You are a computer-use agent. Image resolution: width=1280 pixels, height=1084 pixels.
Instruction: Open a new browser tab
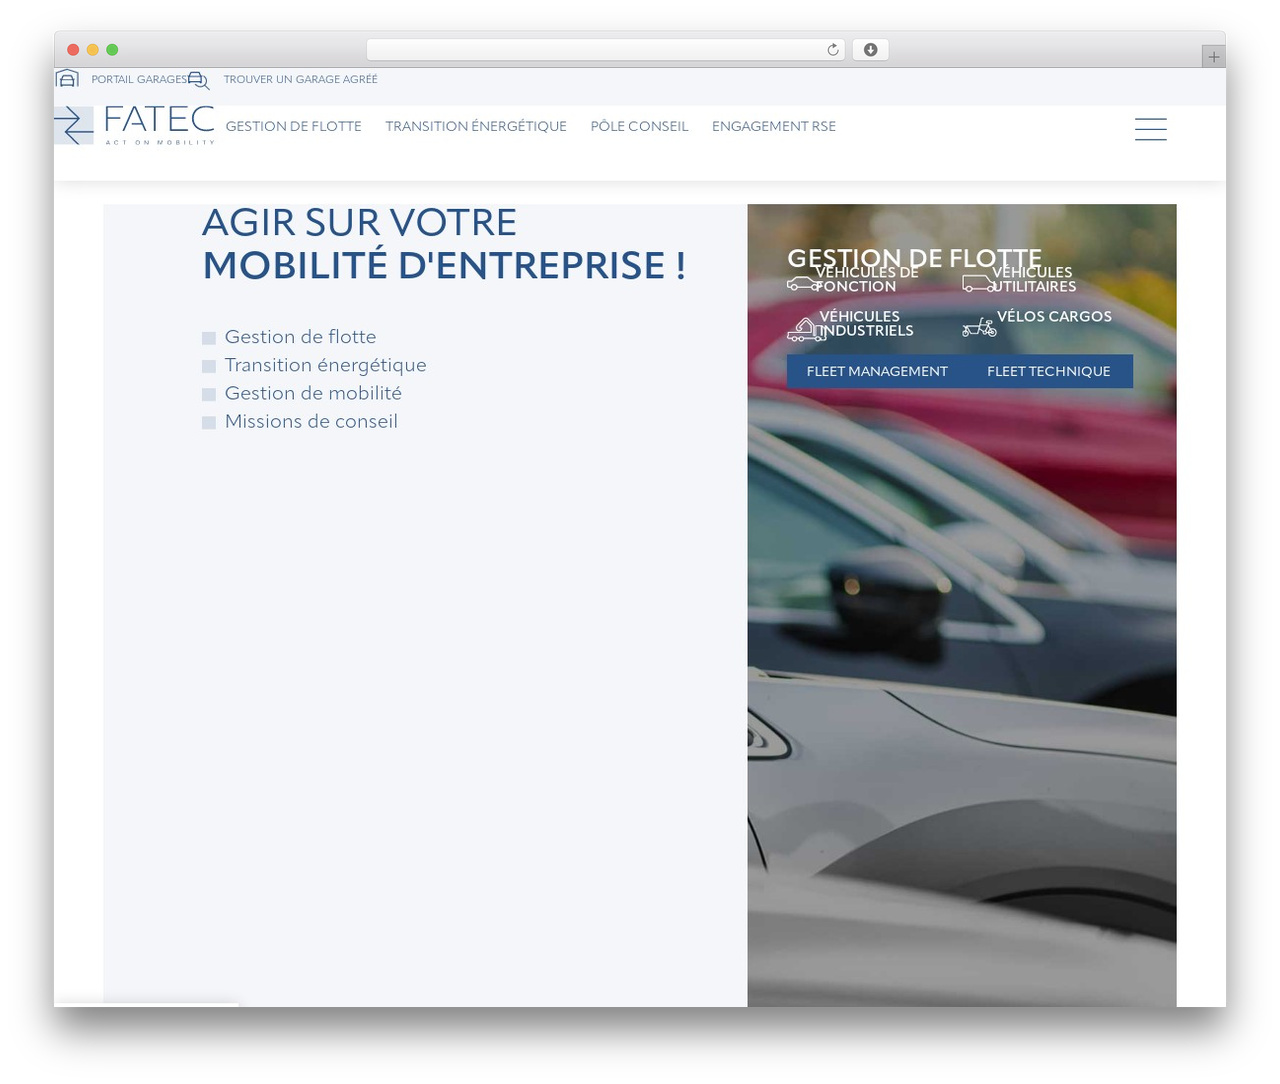[1214, 57]
